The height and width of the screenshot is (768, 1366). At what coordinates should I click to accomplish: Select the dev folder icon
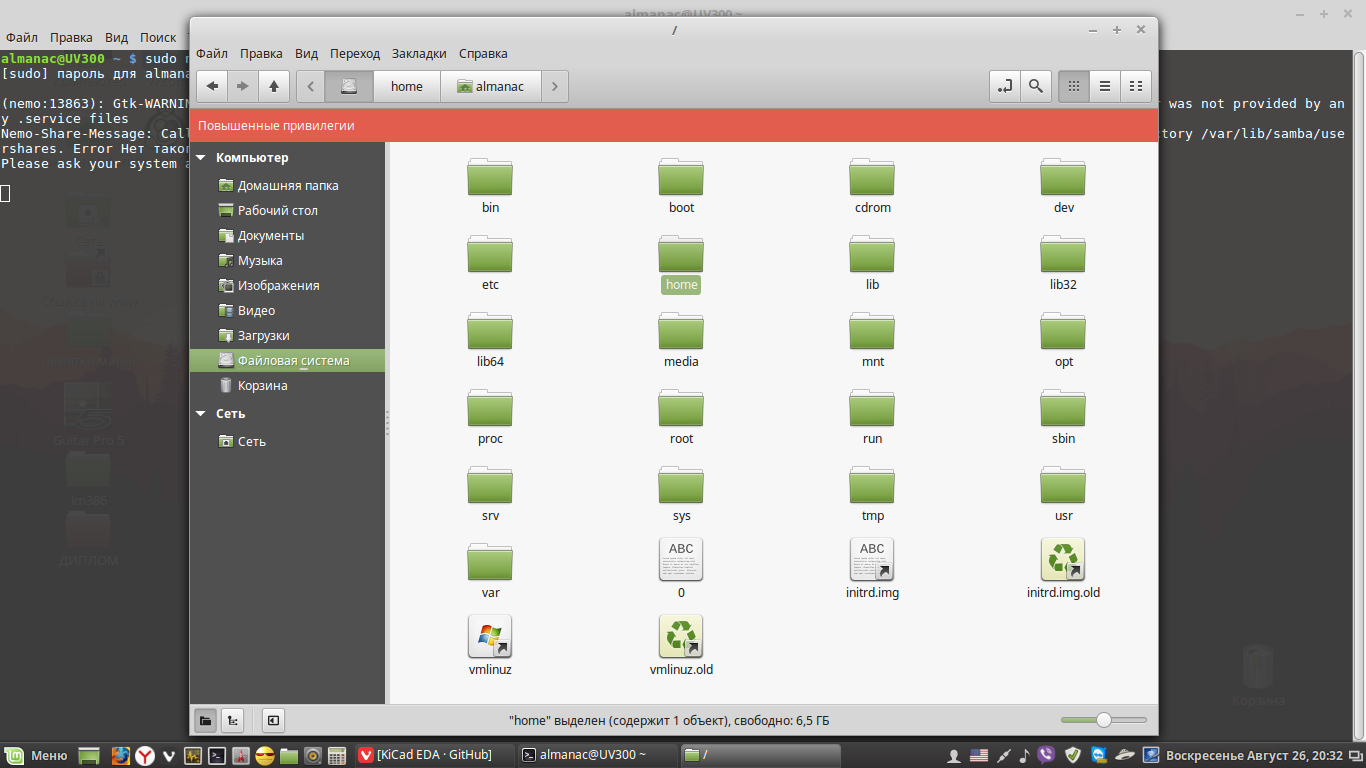tap(1063, 177)
